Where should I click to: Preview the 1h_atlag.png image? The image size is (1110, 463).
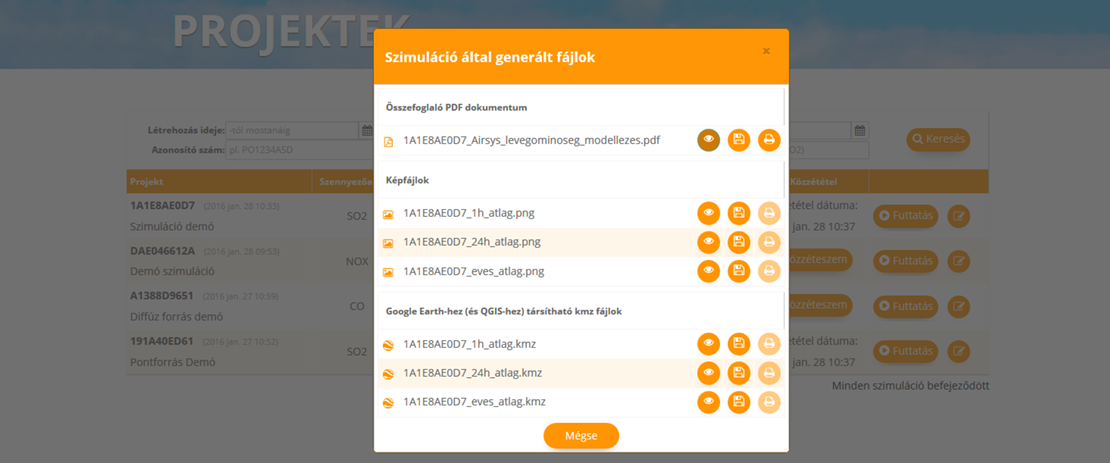click(708, 212)
